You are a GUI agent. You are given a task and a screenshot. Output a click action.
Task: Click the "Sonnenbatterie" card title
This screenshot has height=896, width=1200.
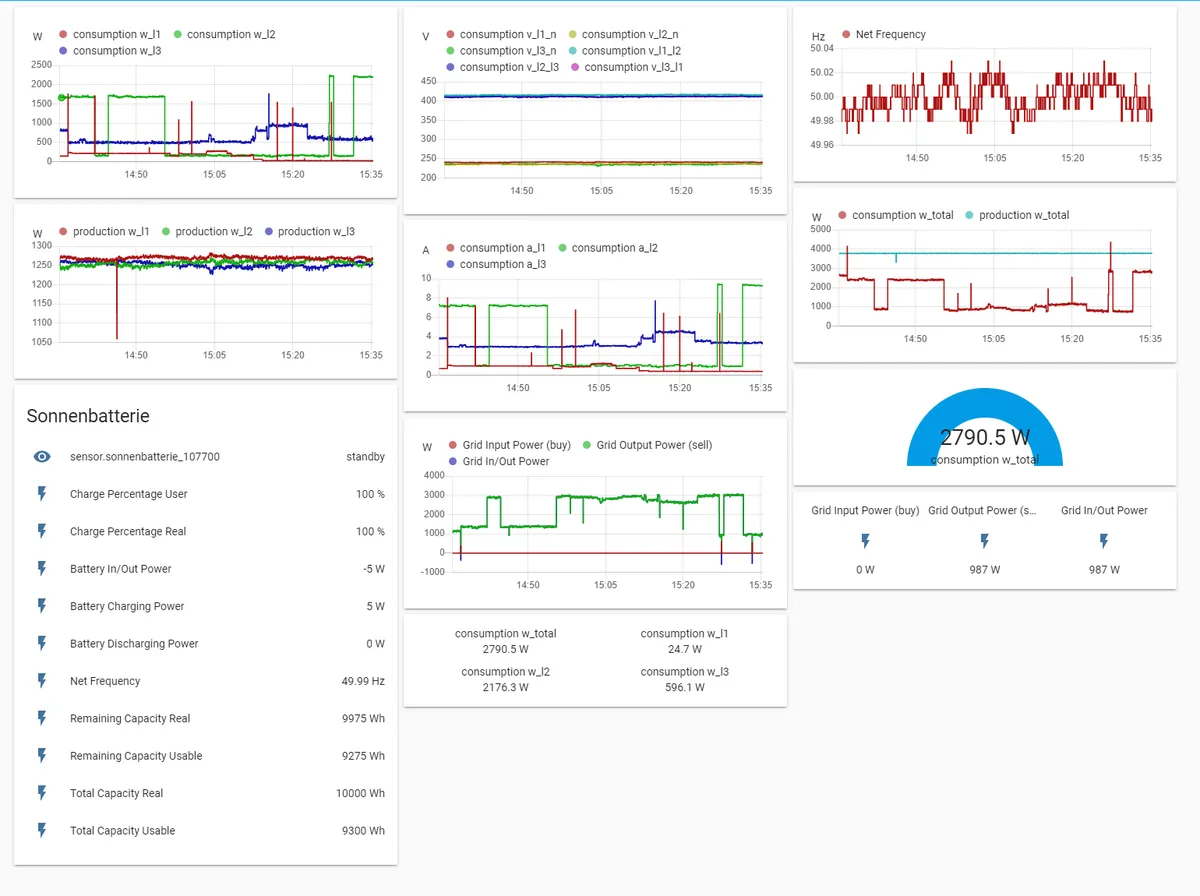pyautogui.click(x=88, y=416)
